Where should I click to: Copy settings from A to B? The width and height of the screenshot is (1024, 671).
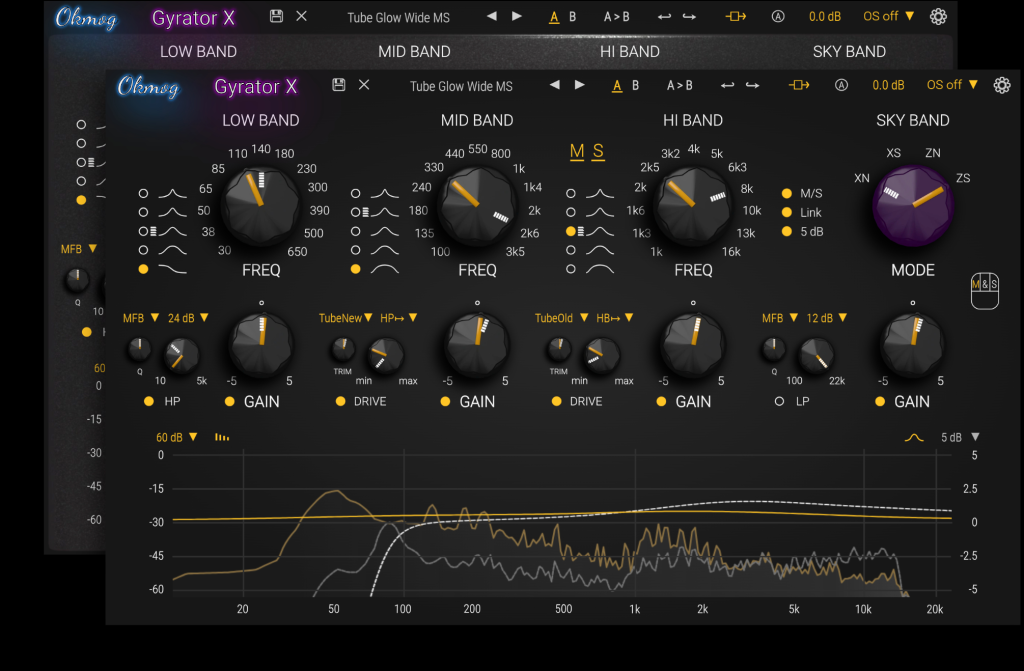tap(681, 85)
